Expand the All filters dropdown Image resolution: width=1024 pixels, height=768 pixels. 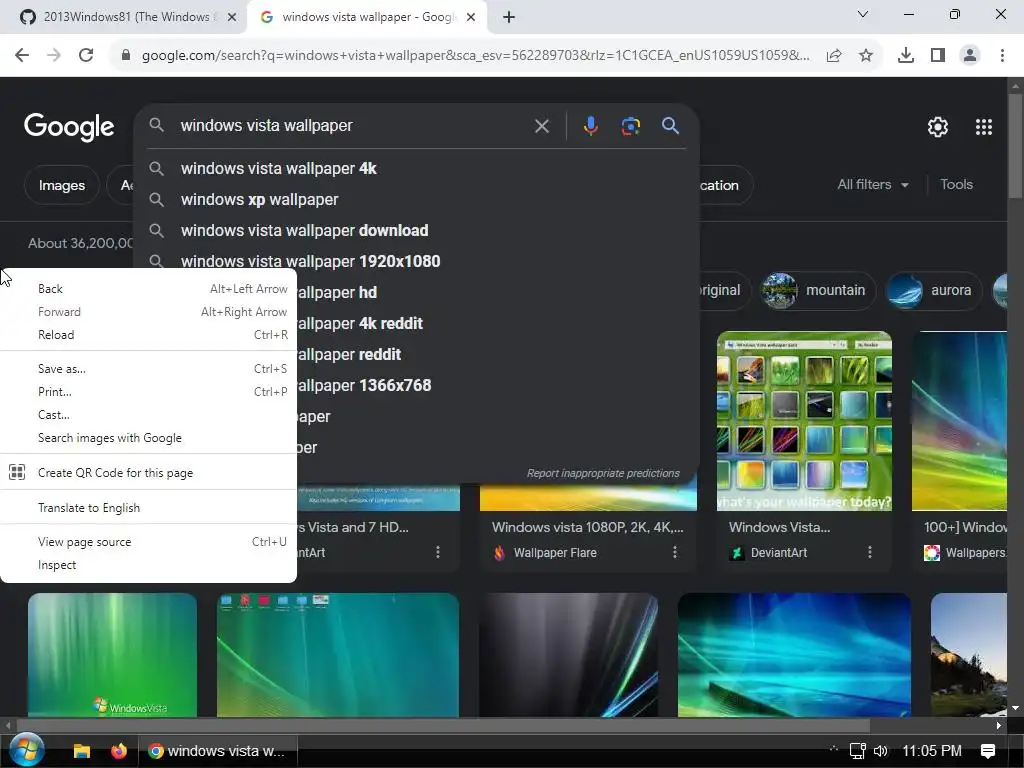[x=873, y=185]
